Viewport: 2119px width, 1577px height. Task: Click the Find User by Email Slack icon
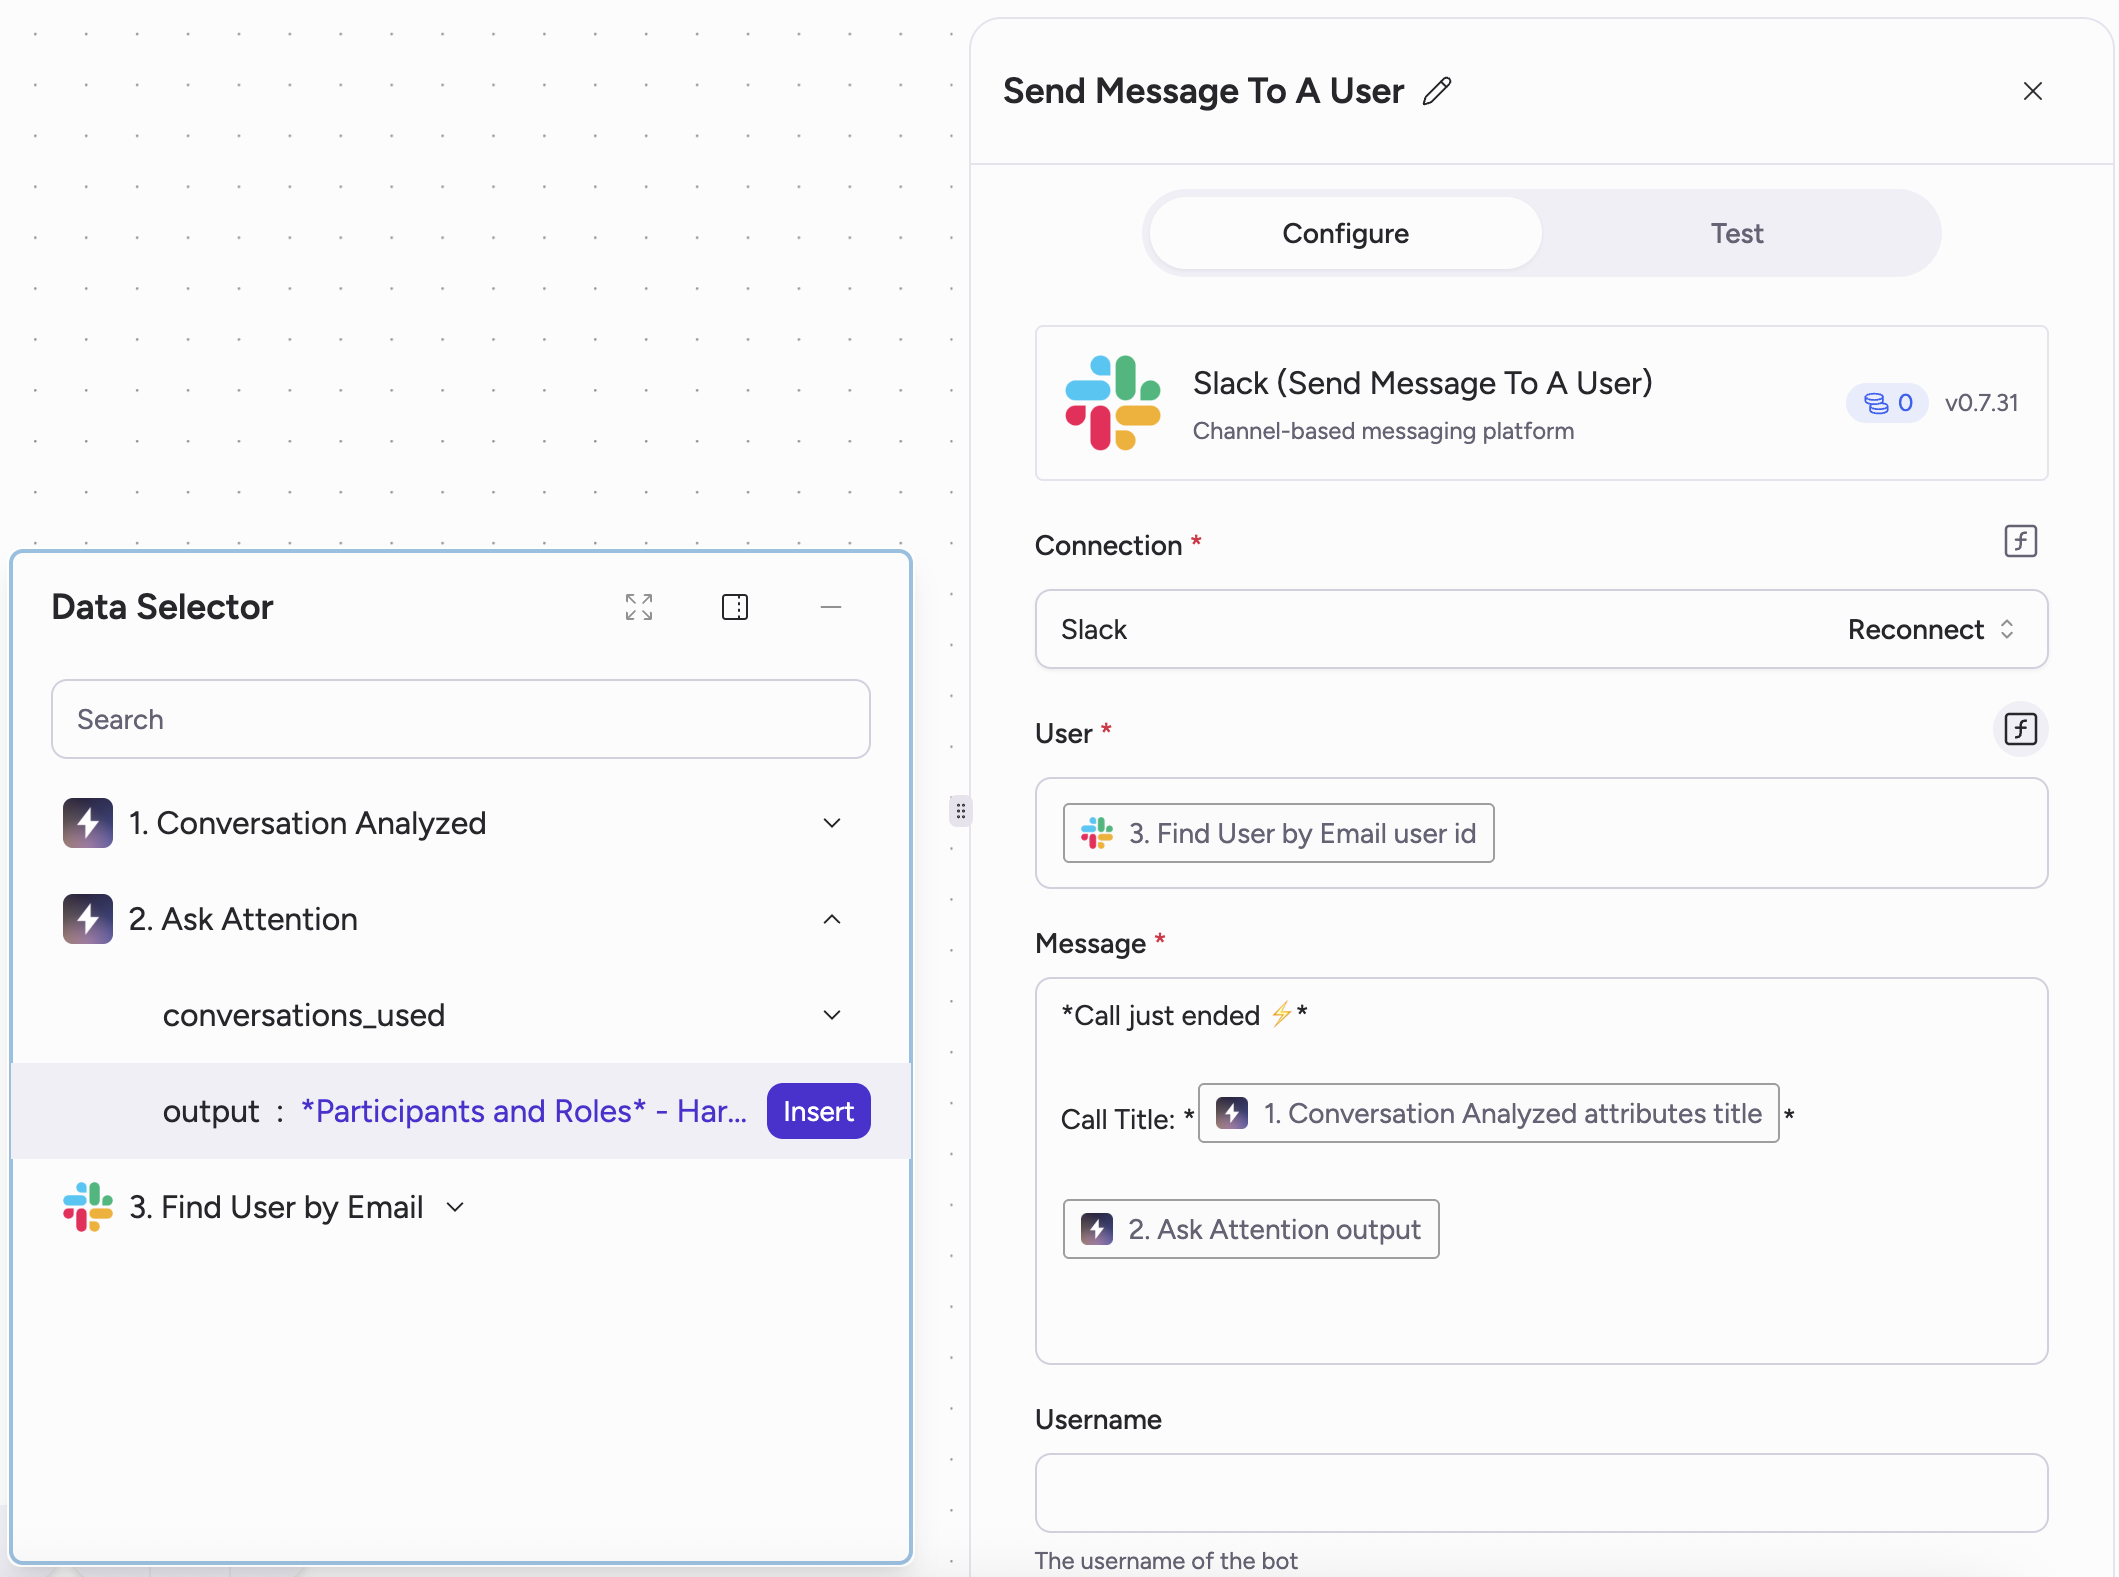pyautogui.click(x=88, y=1207)
